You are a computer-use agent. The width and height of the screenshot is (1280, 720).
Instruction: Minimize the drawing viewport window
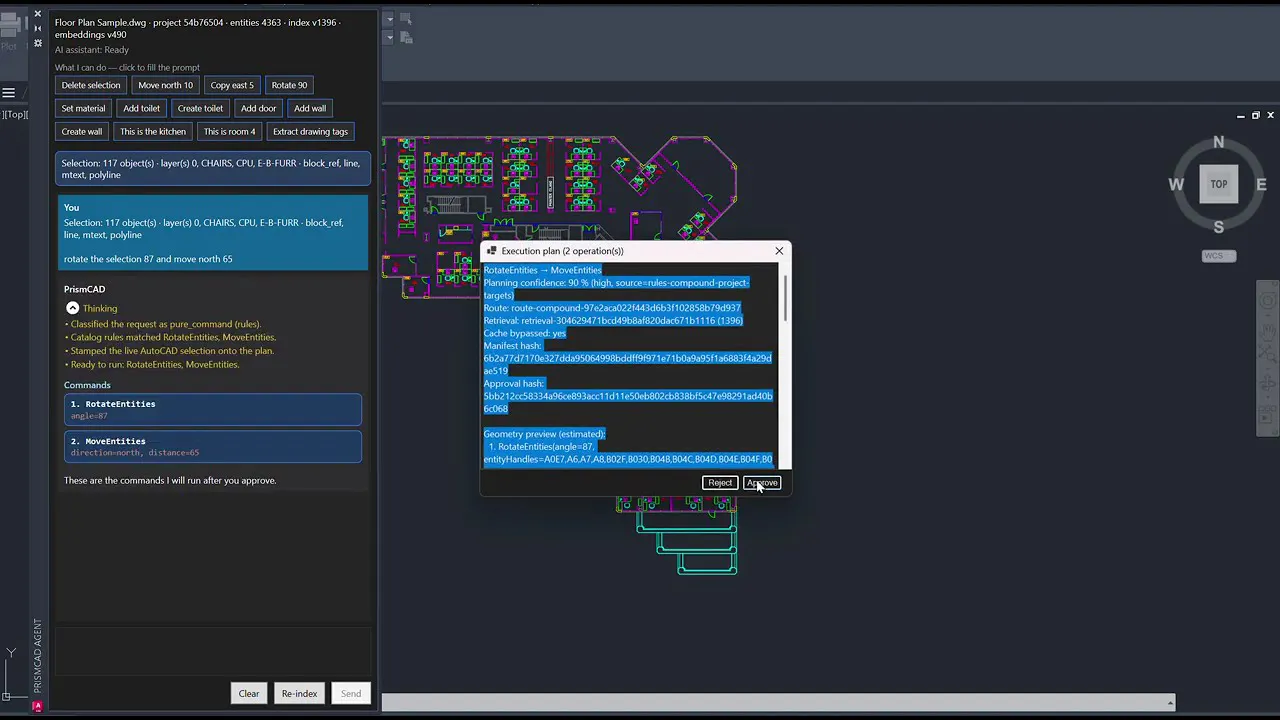pyautogui.click(x=1241, y=116)
